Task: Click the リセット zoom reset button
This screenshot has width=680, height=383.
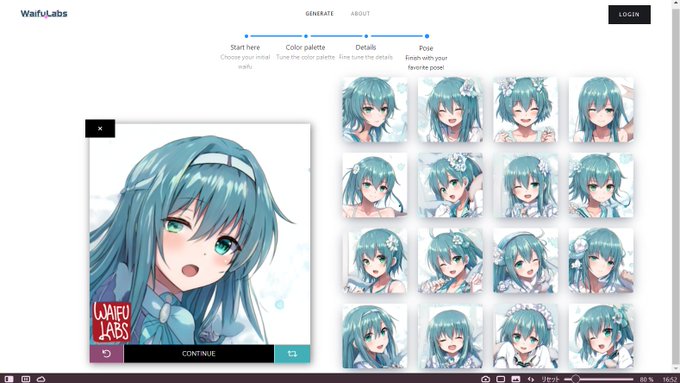Action: coord(550,380)
